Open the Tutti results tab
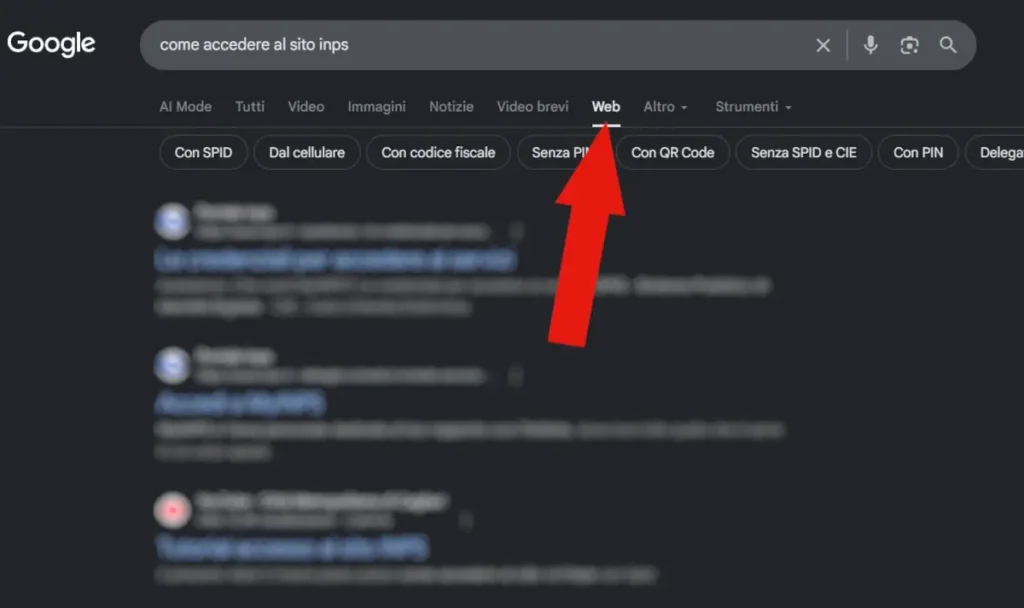Screen dimensions: 1024x608 click(x=250, y=106)
